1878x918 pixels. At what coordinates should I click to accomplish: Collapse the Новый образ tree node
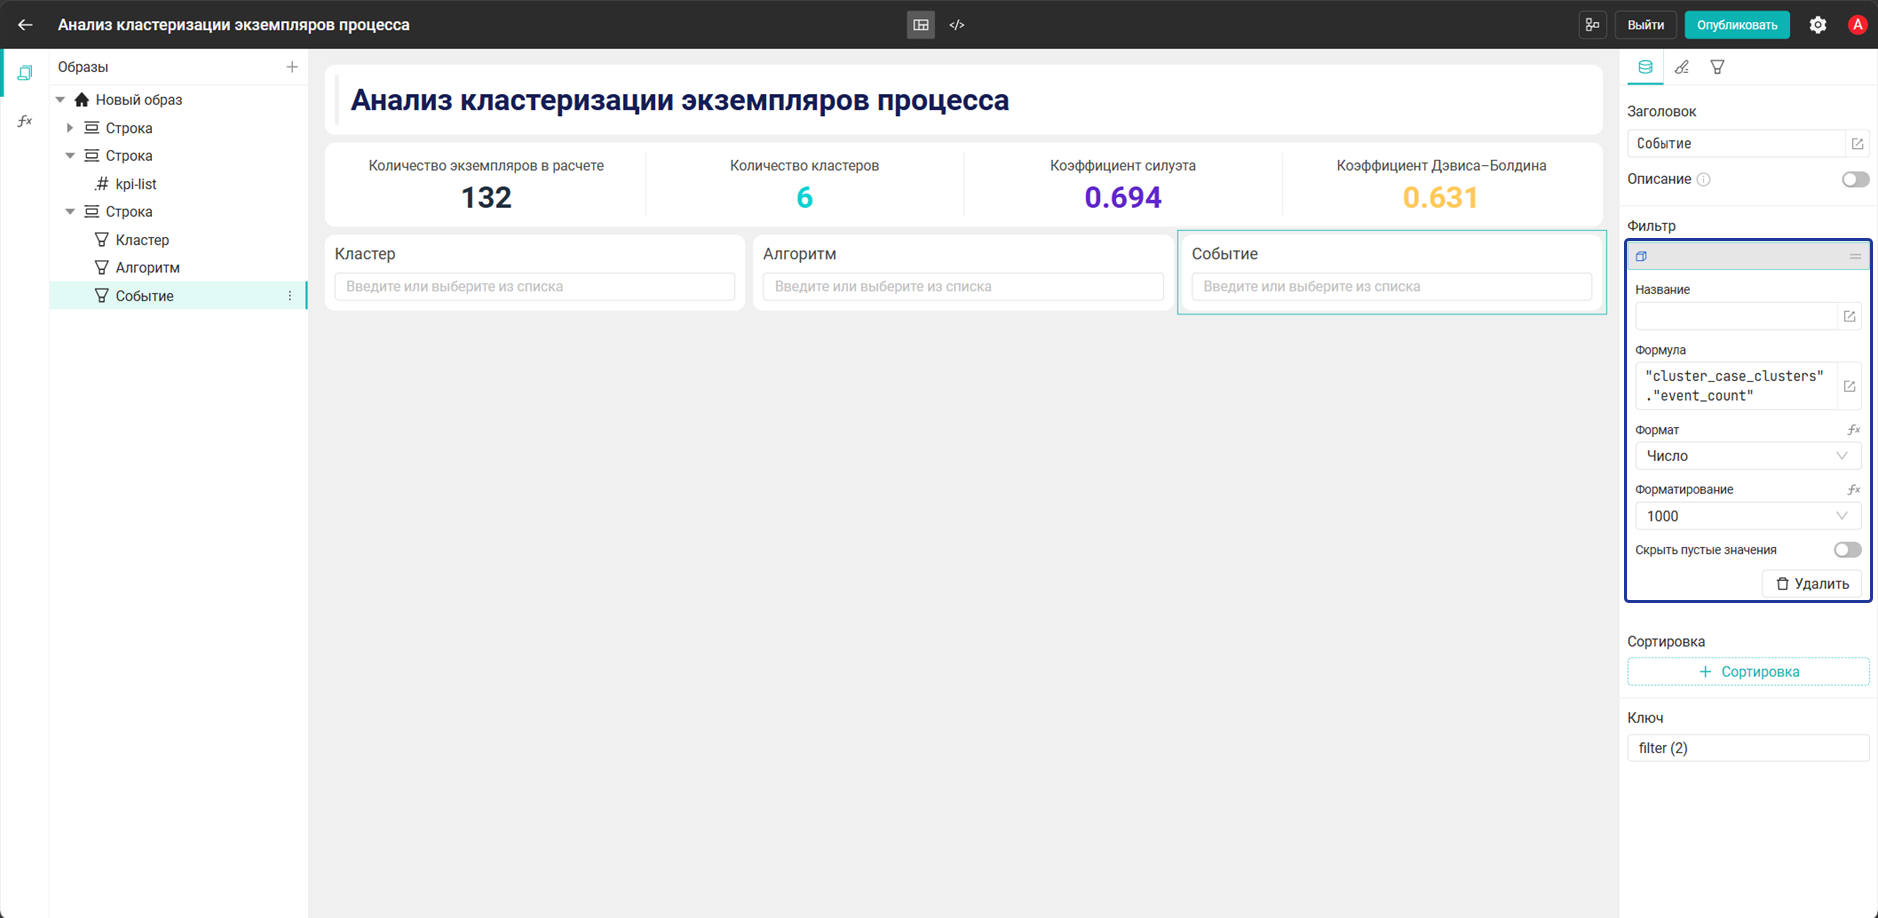[61, 100]
